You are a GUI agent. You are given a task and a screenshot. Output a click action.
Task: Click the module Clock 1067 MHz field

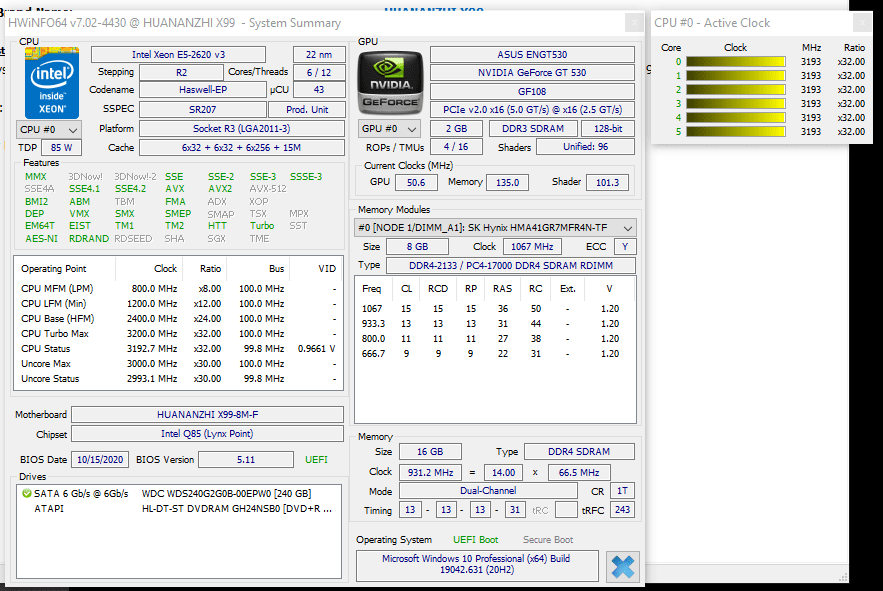(x=532, y=247)
